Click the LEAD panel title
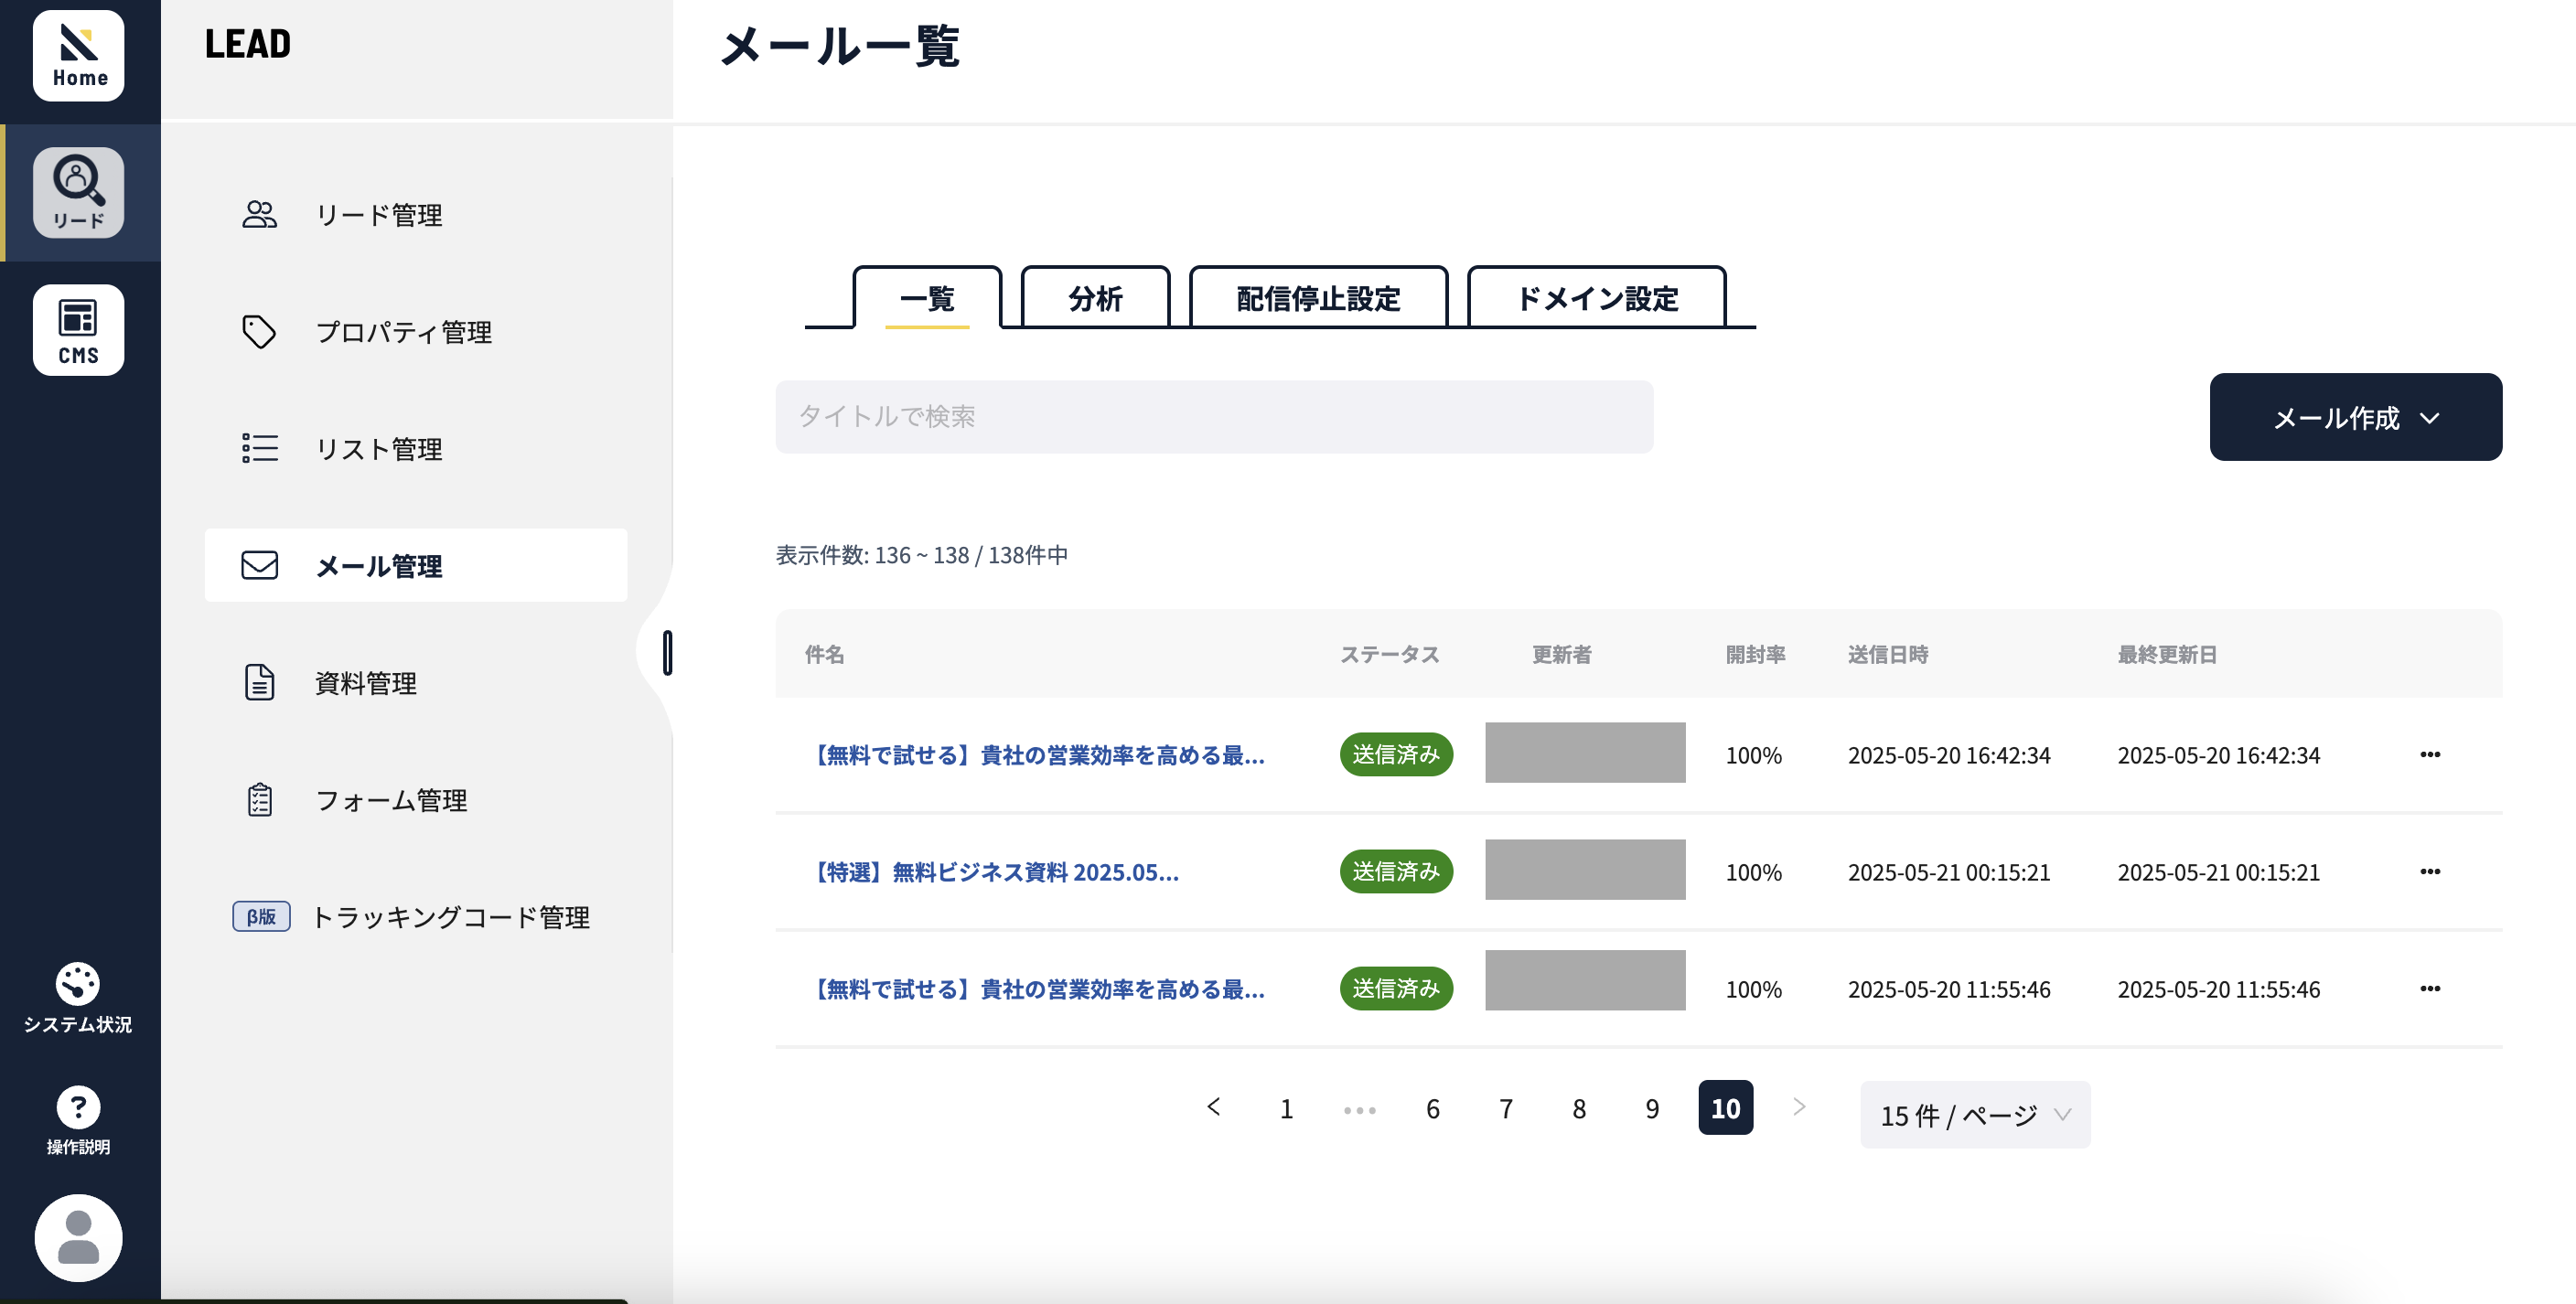The height and width of the screenshot is (1304, 2576). (x=248, y=44)
